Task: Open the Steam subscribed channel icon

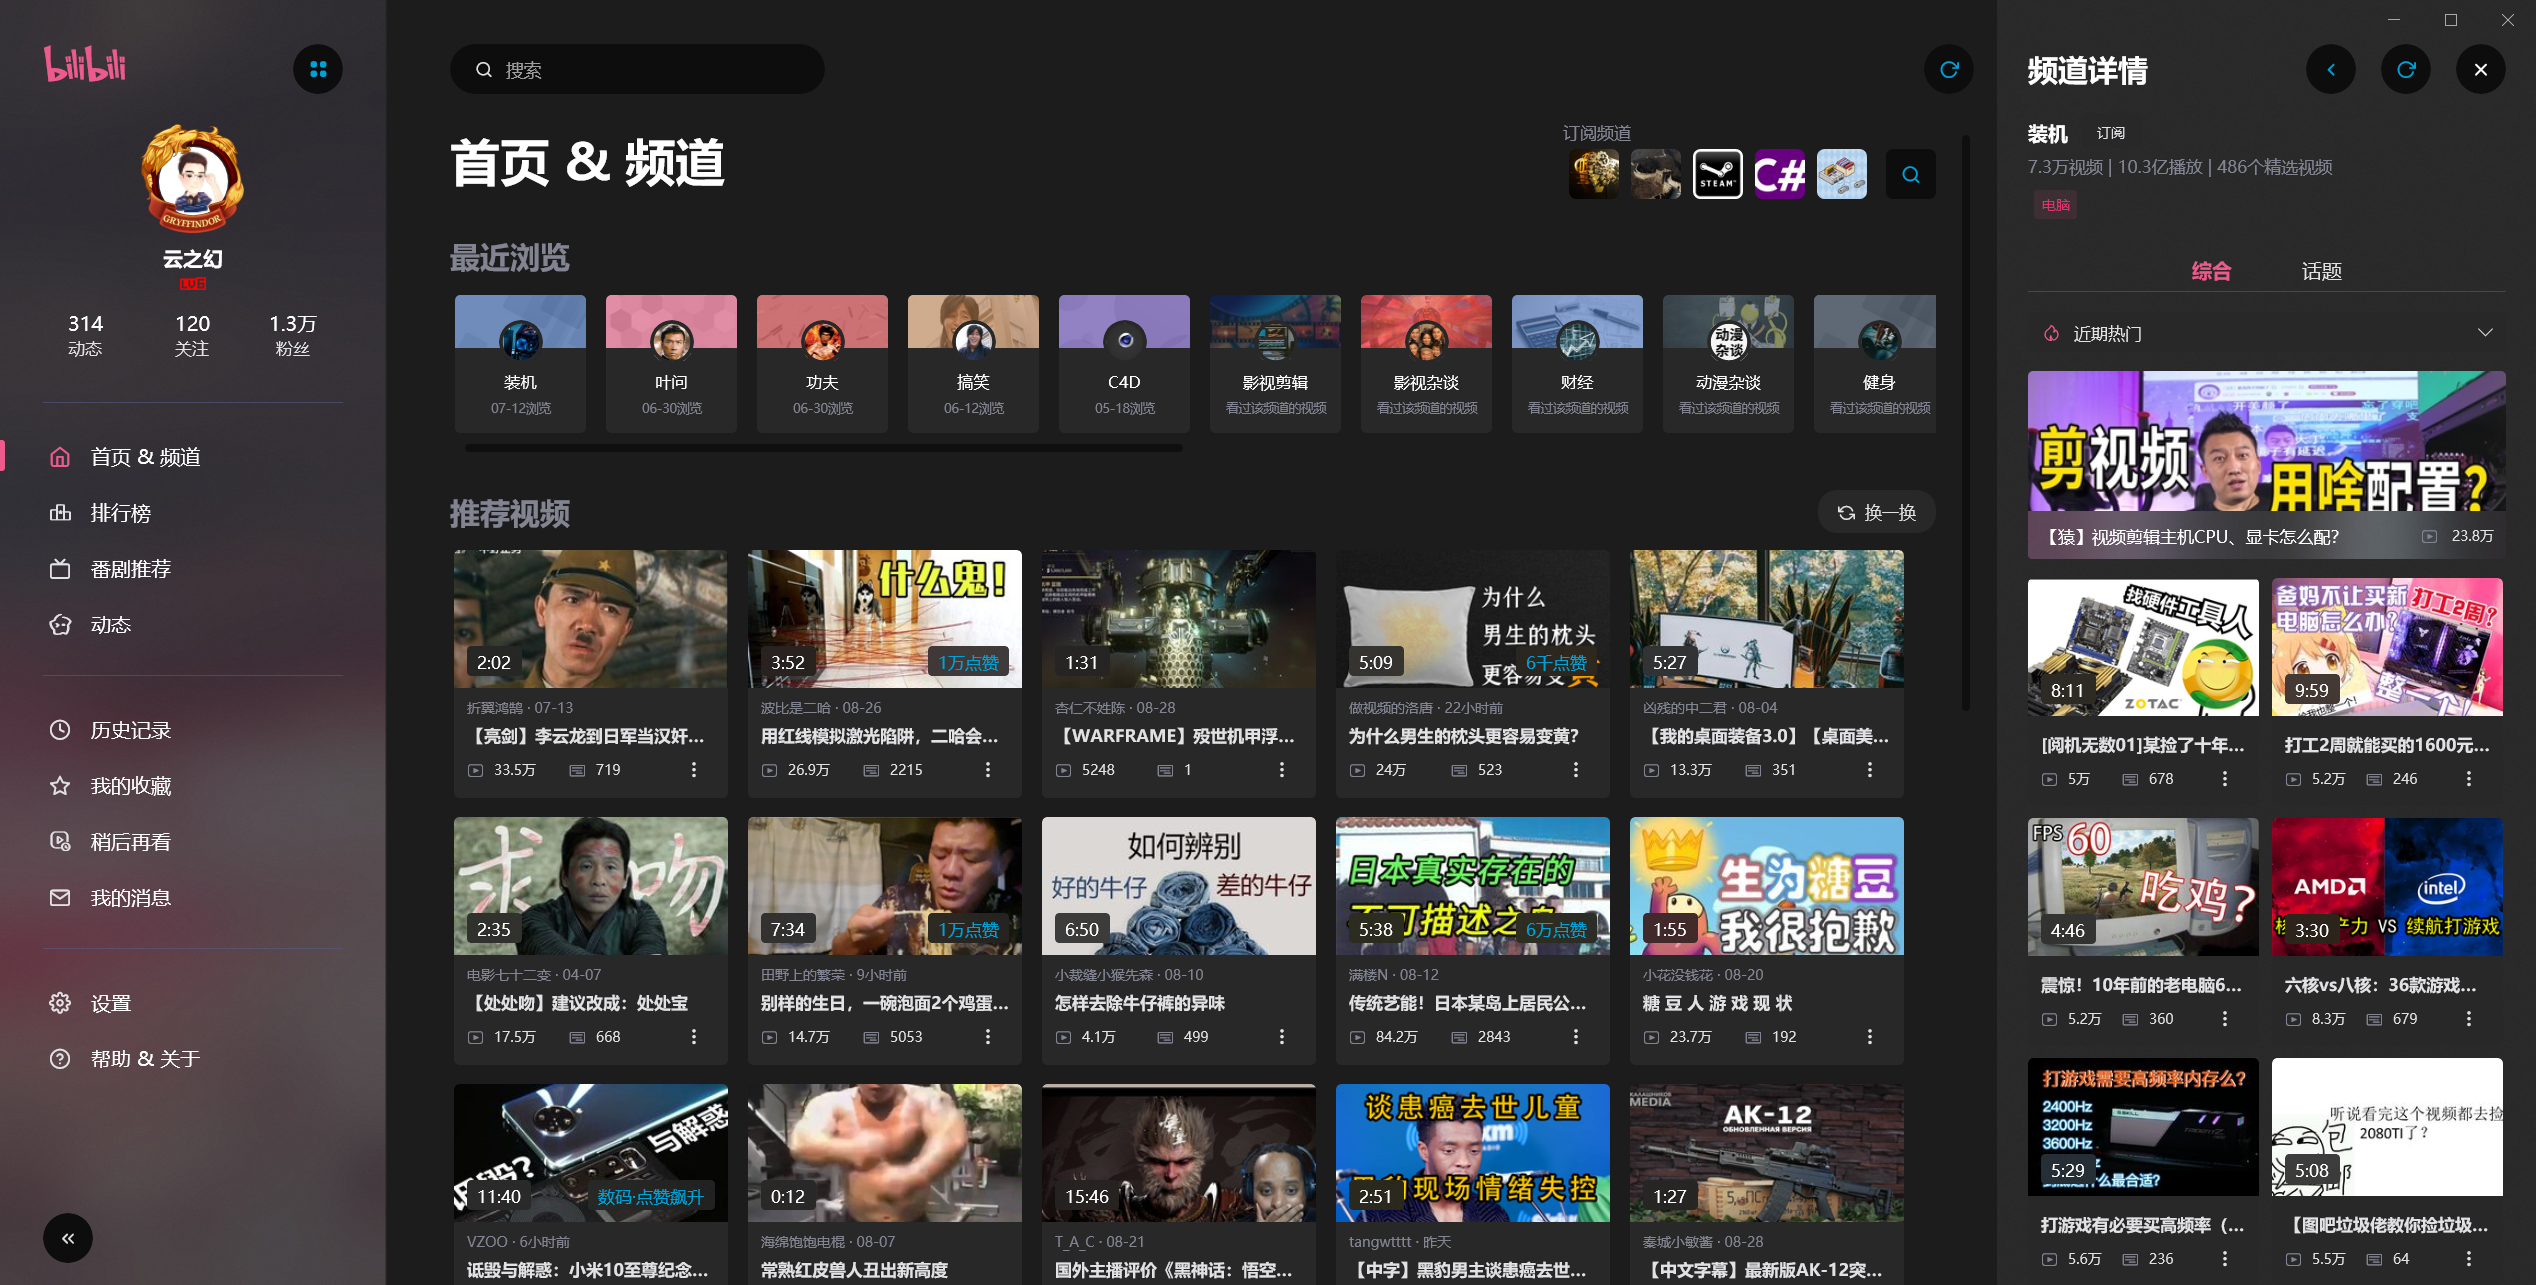Action: [x=1717, y=175]
